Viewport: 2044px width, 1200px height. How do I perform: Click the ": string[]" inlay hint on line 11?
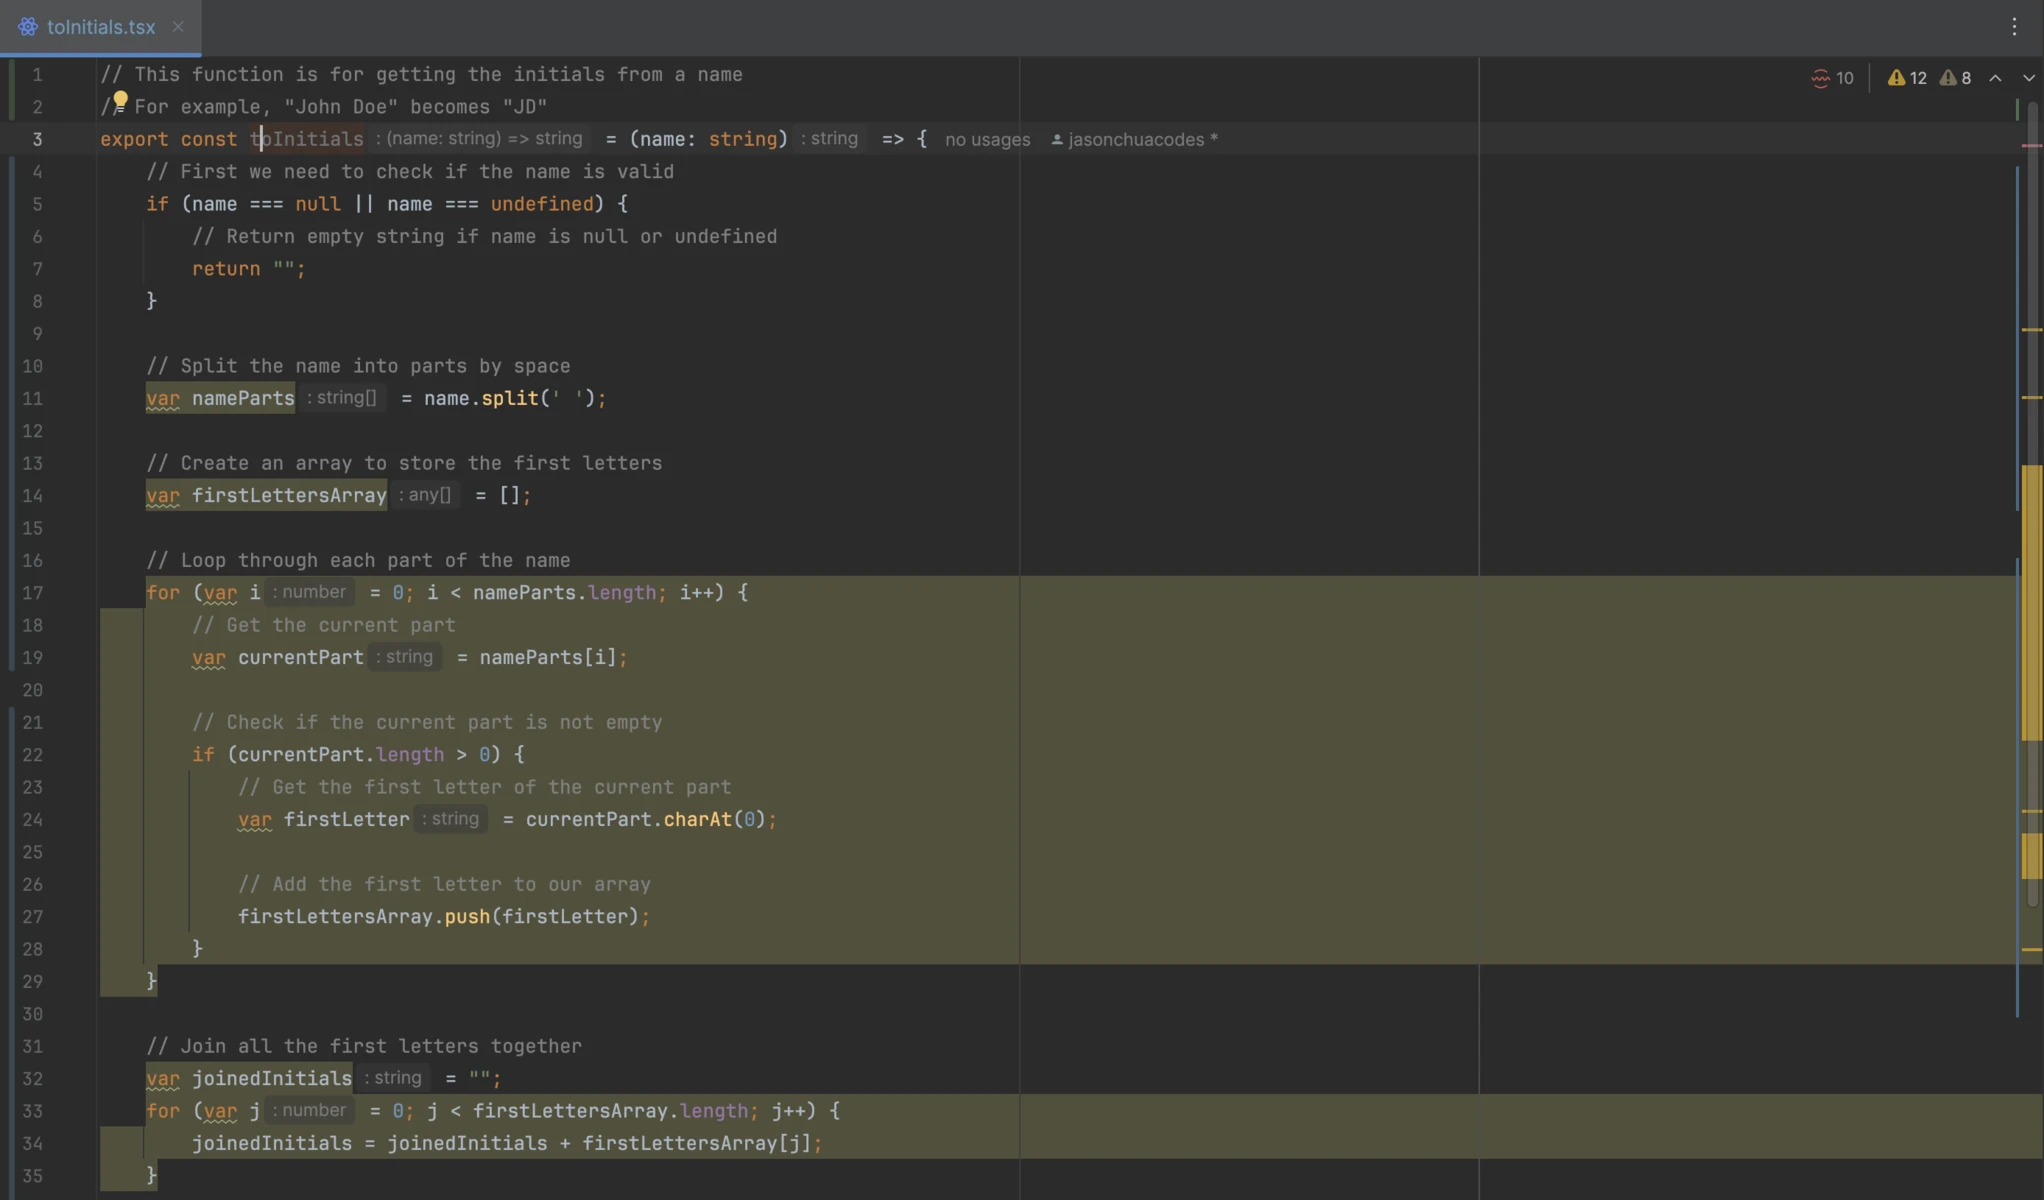(x=342, y=398)
